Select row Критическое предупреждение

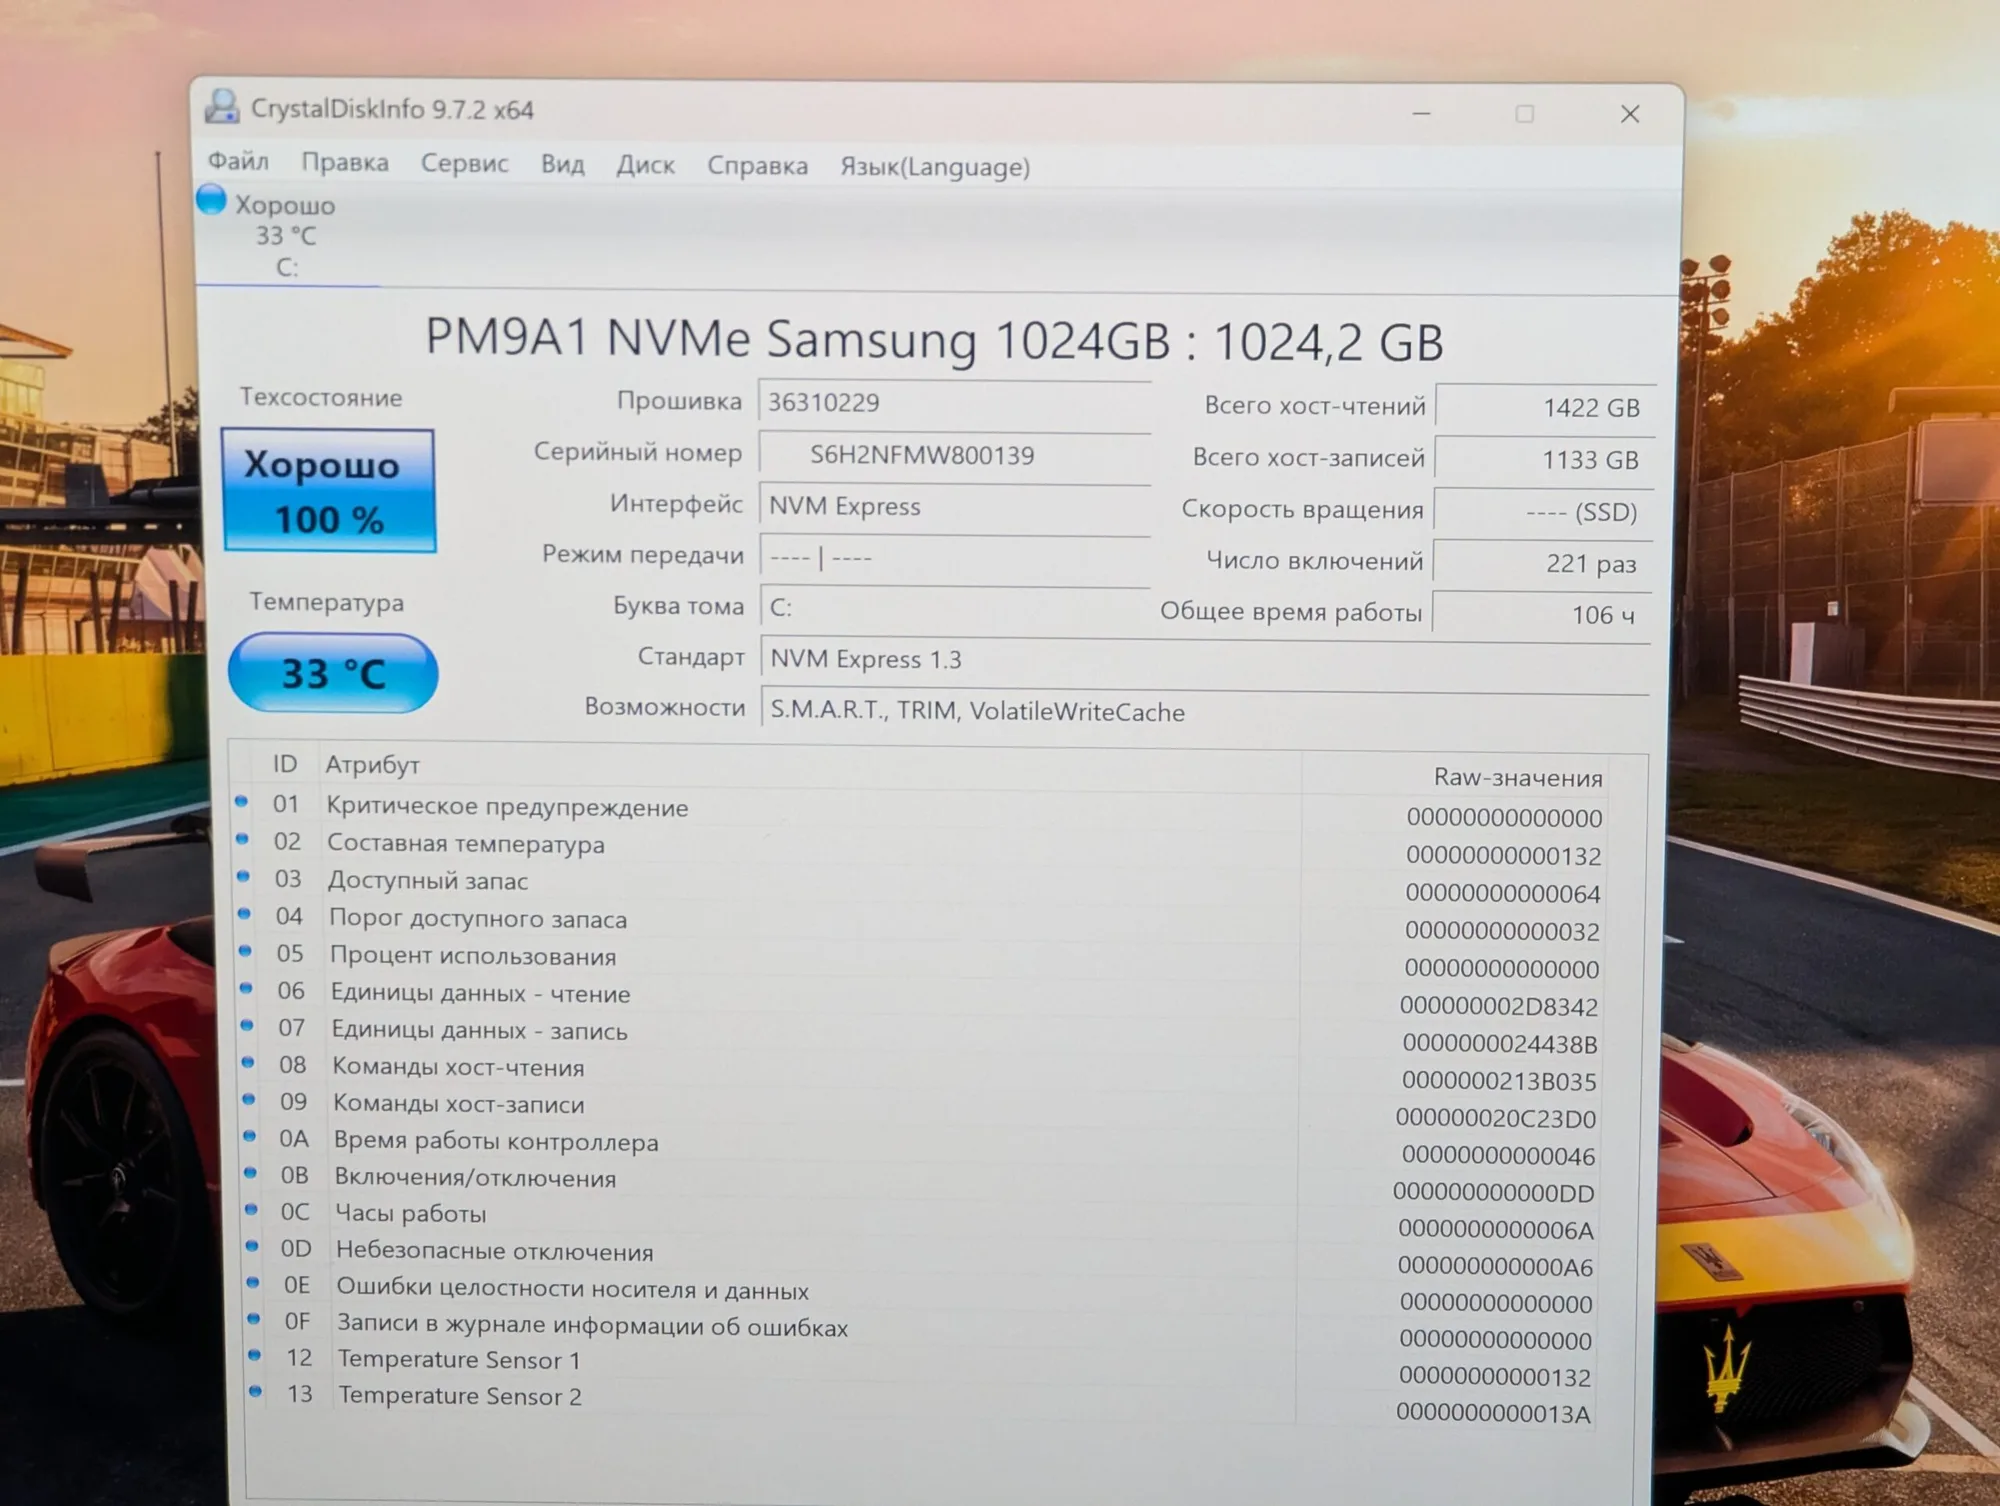coord(920,810)
